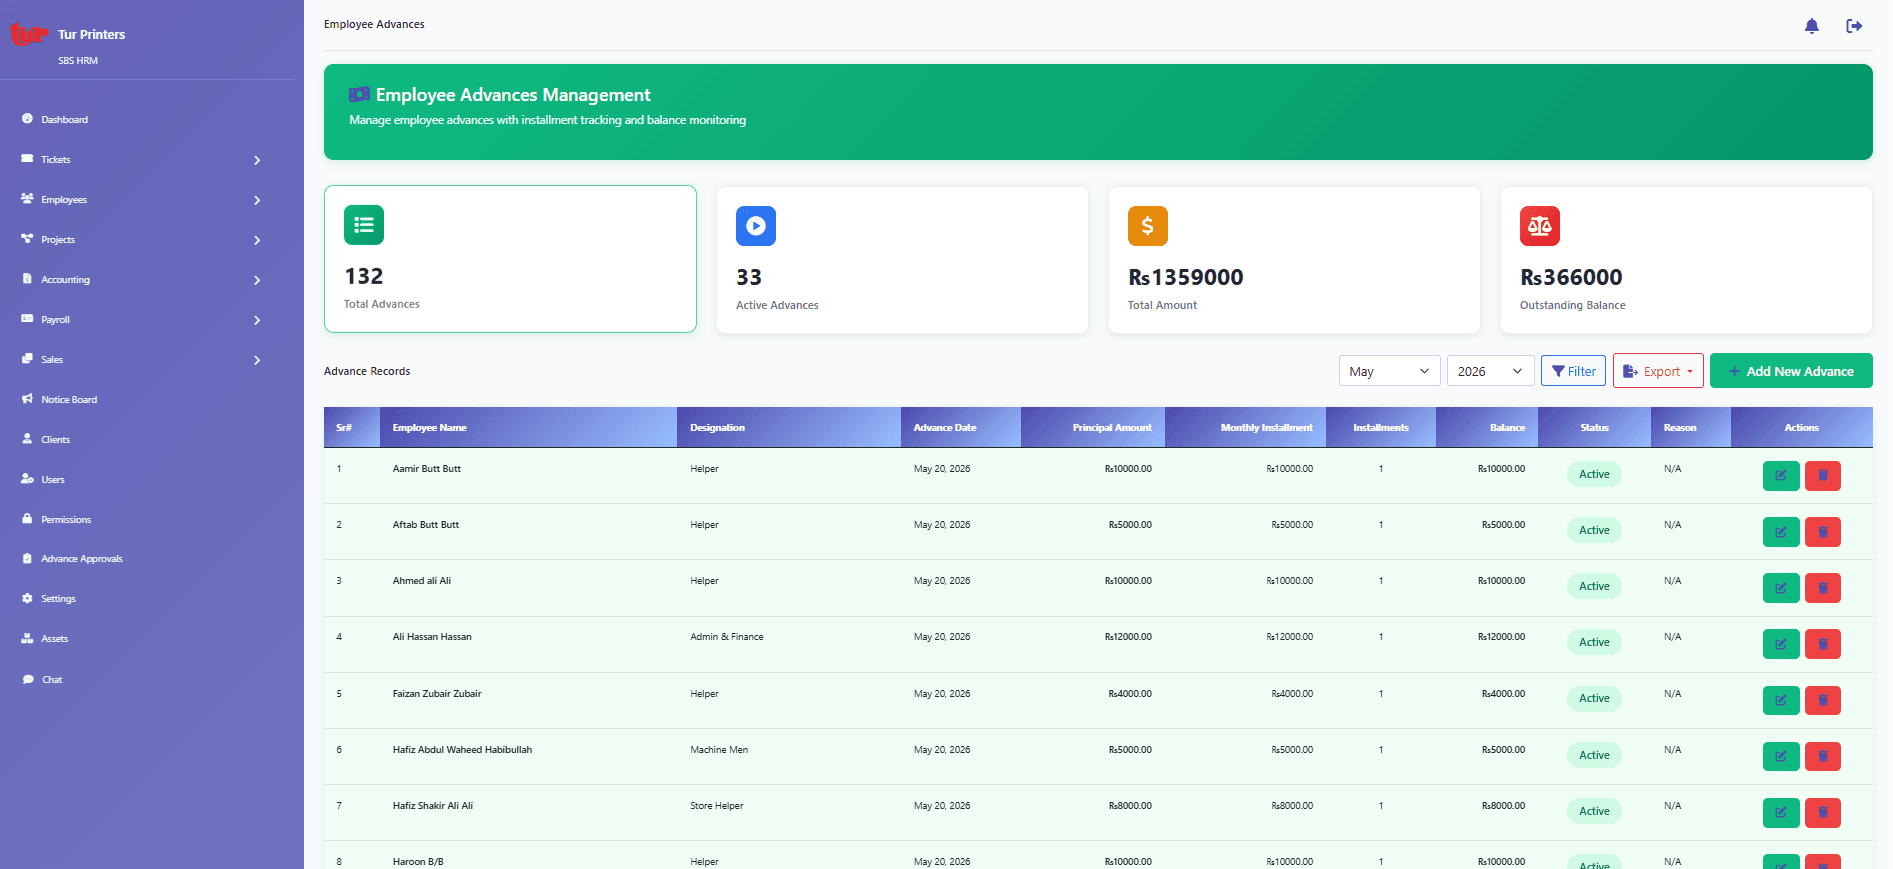The width and height of the screenshot is (1893, 869).
Task: Click 'Rs12000.00' principal amount cell
Action: (x=1128, y=637)
